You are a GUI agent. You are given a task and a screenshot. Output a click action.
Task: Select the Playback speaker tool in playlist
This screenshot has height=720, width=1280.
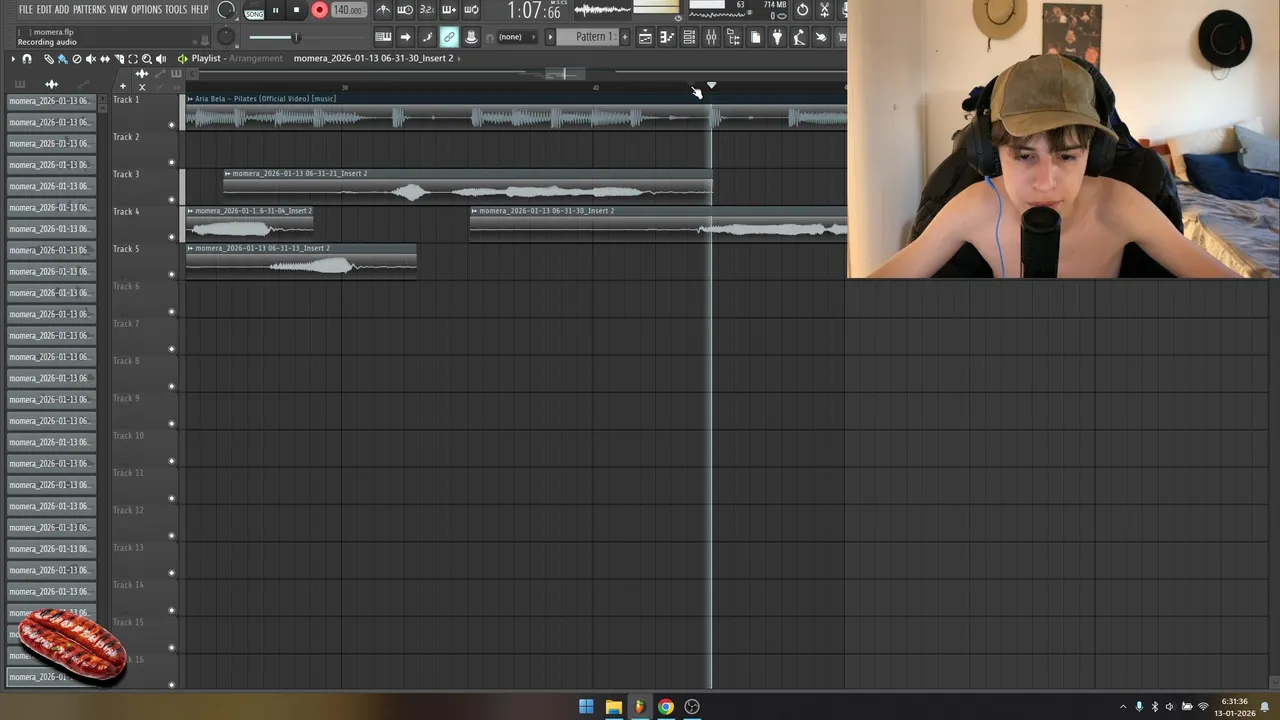tap(161, 59)
